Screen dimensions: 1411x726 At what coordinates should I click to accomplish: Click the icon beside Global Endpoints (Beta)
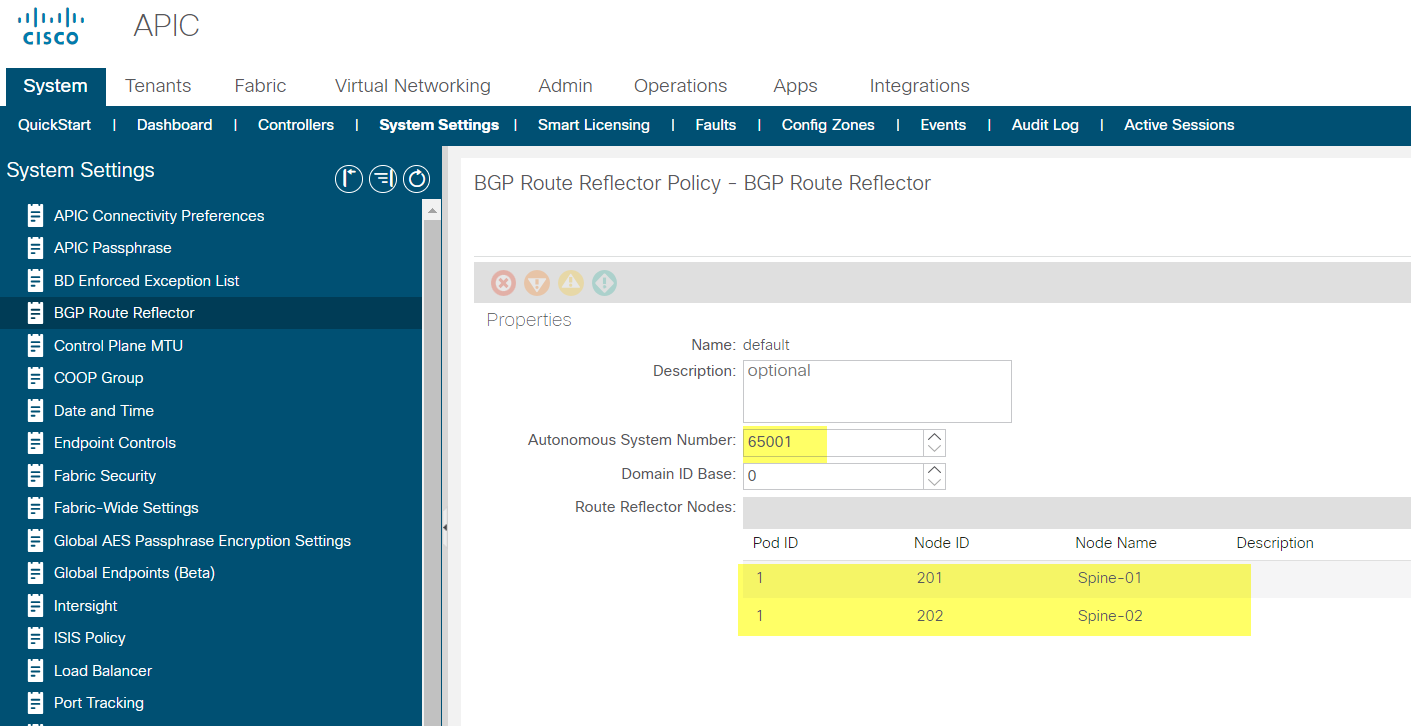point(36,573)
